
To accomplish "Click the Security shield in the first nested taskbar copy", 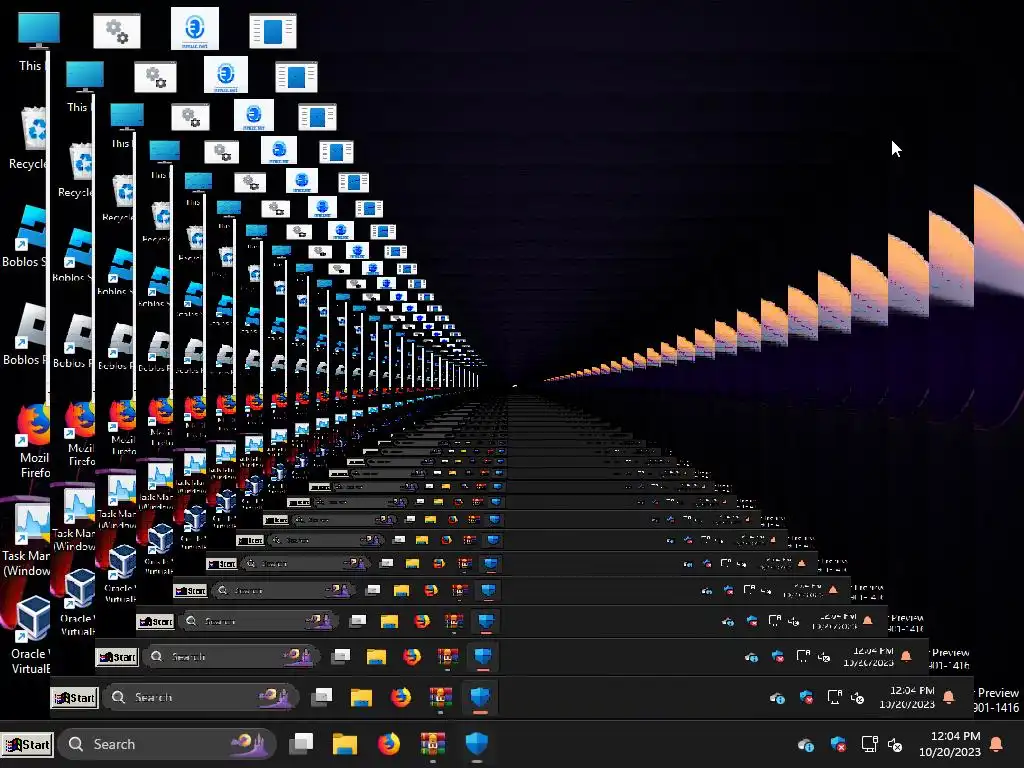I will pyautogui.click(x=480, y=697).
